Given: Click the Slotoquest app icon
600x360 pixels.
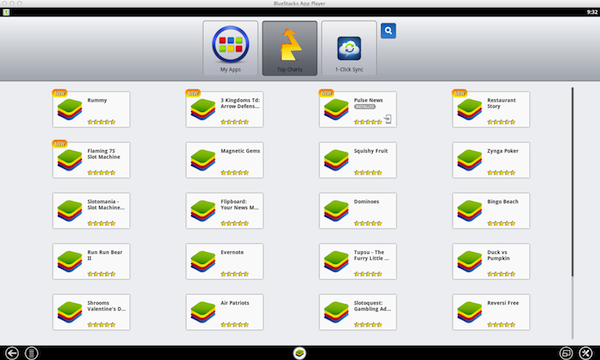Looking at the screenshot, I should pos(336,312).
